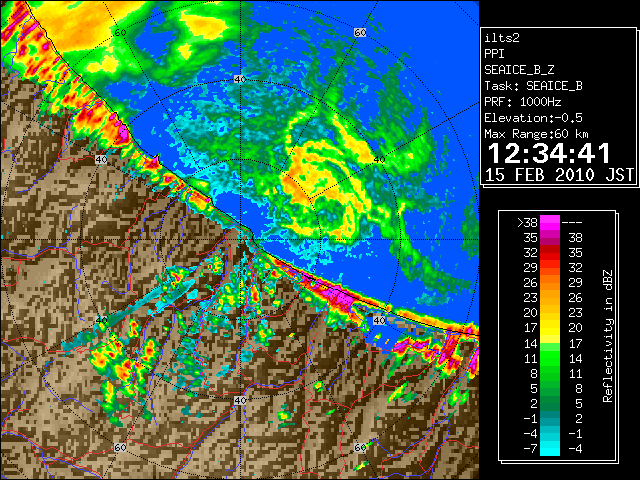Click the large '12:34:41' timestamp
Image resolution: width=640 pixels, height=480 pixels.
549,153
